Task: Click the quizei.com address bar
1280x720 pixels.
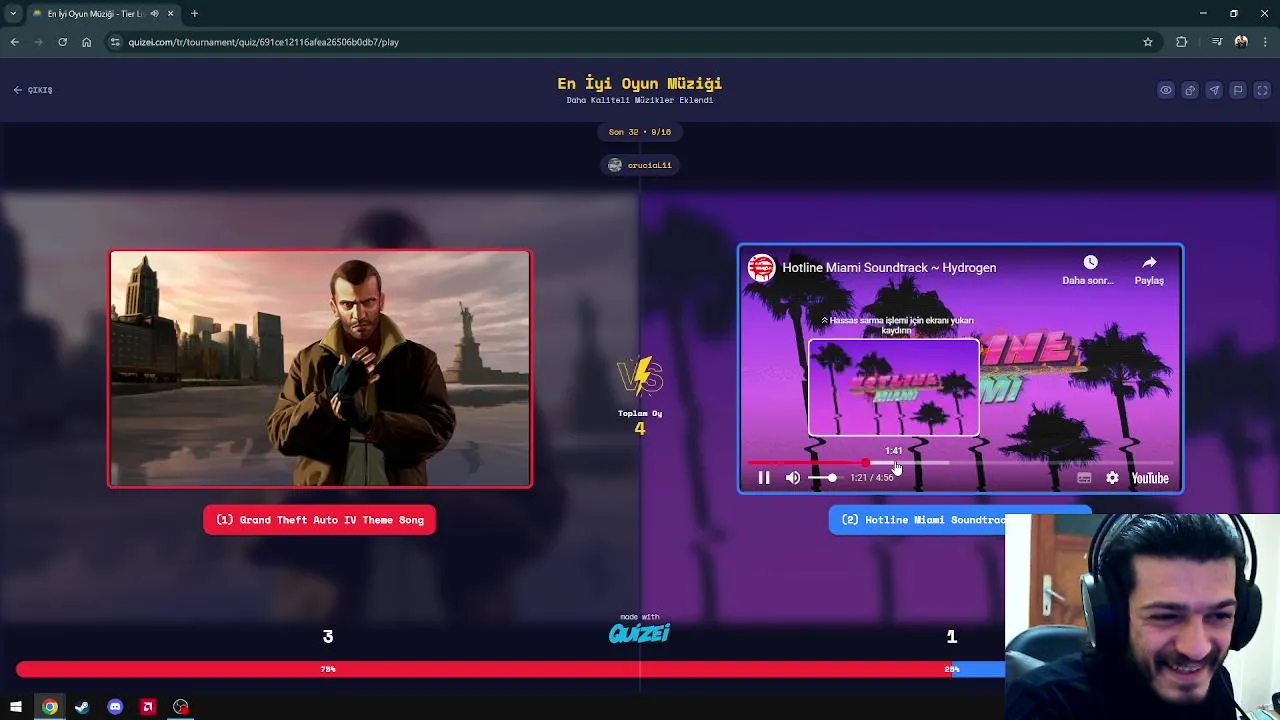Action: [x=630, y=42]
